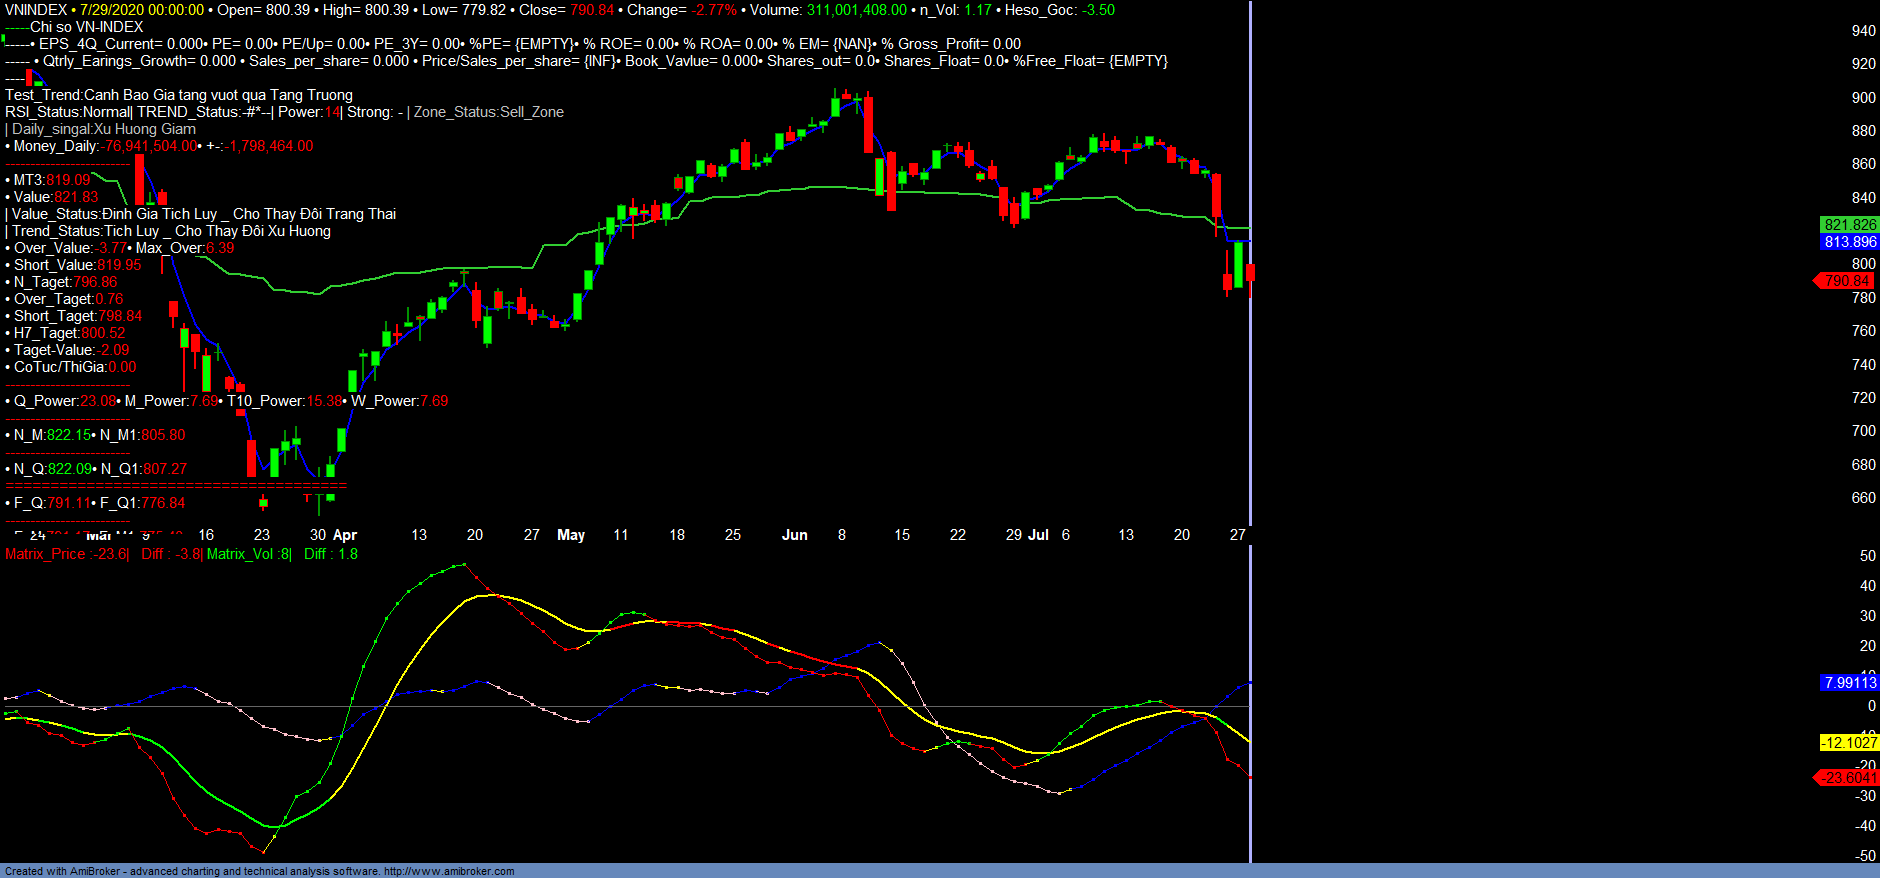1880x878 pixels.
Task: Open the amibroker.com link in footer
Action: point(449,871)
